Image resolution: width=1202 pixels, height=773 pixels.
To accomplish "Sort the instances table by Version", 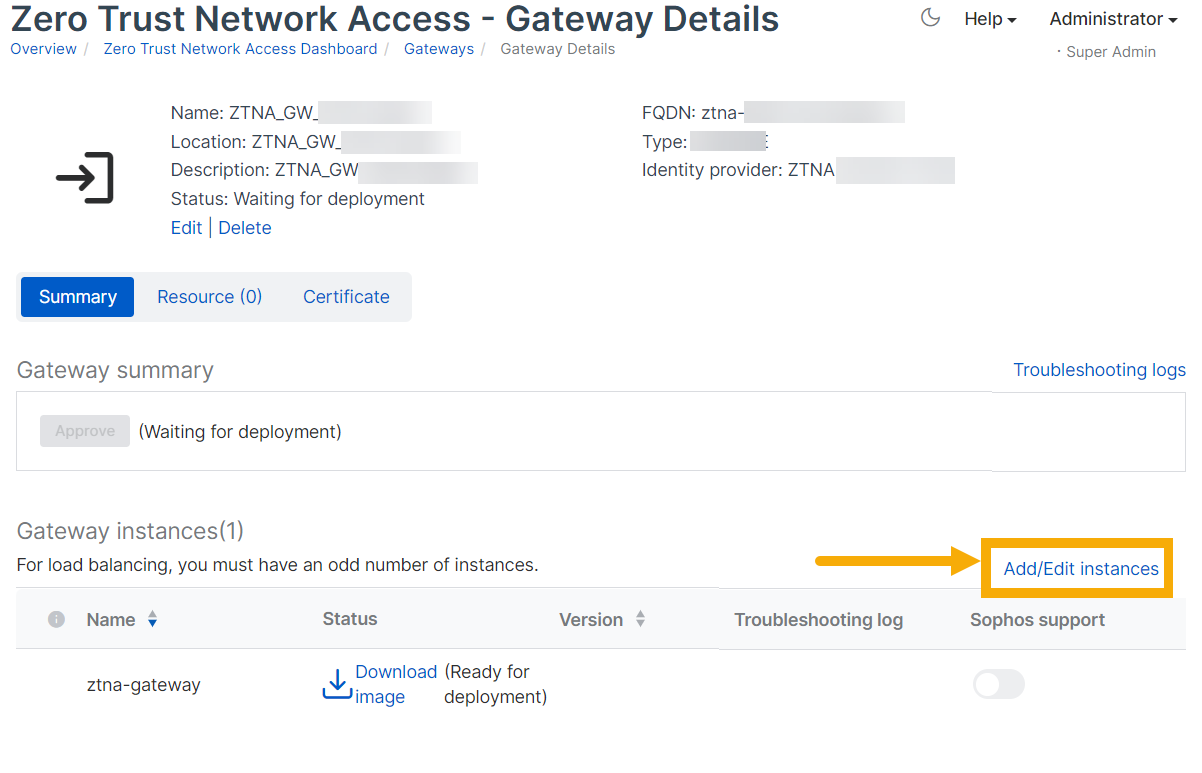I will 640,619.
